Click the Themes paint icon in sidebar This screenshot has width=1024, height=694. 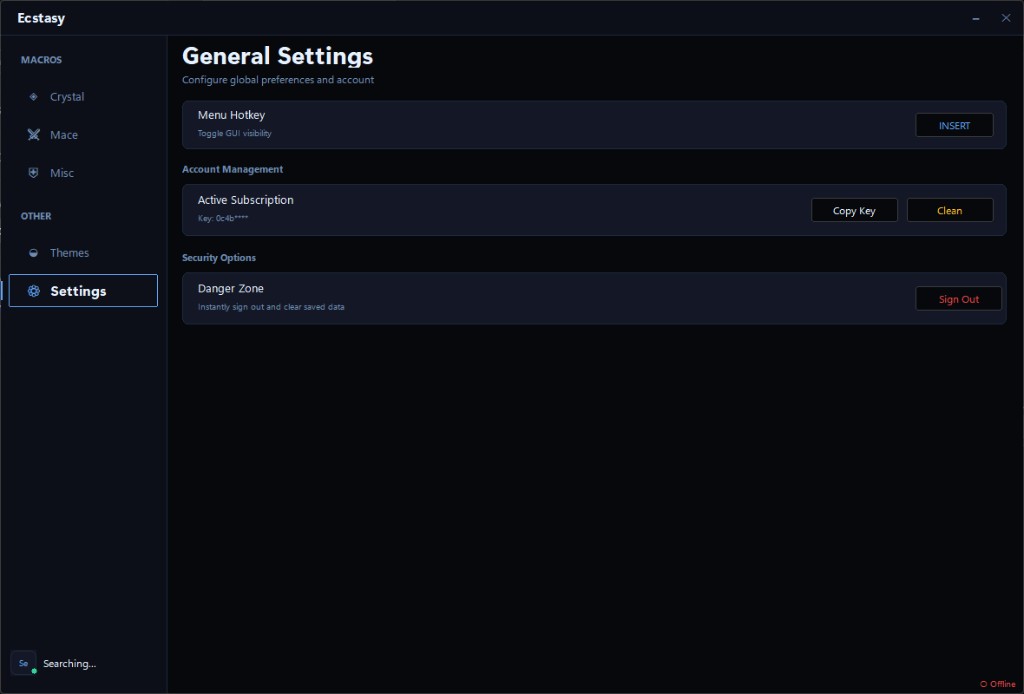coord(33,252)
